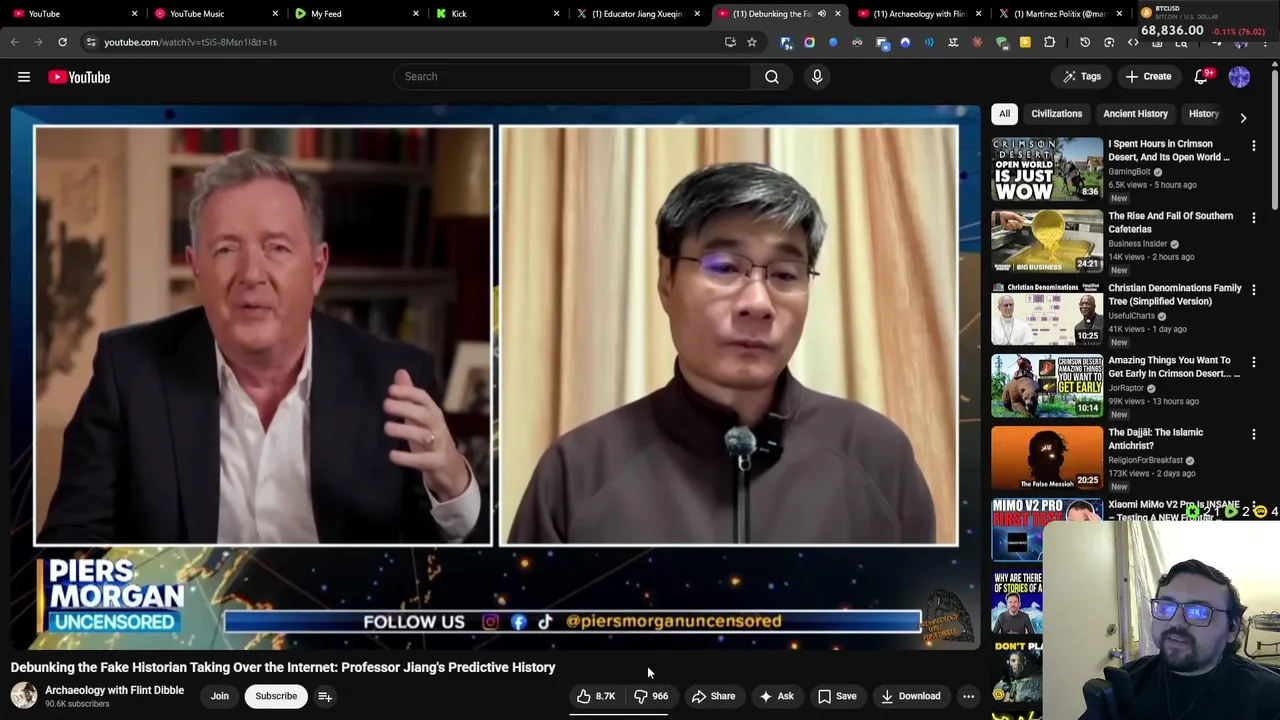This screenshot has width=1280, height=720.
Task: Open options for Southern Cafeterias video
Action: (1253, 218)
